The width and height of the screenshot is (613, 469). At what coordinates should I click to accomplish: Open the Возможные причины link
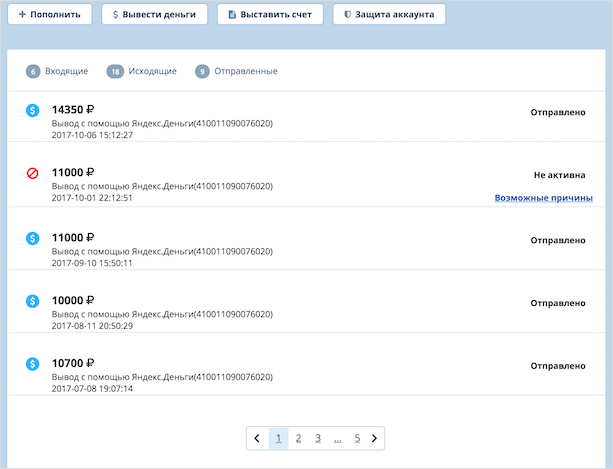[543, 198]
